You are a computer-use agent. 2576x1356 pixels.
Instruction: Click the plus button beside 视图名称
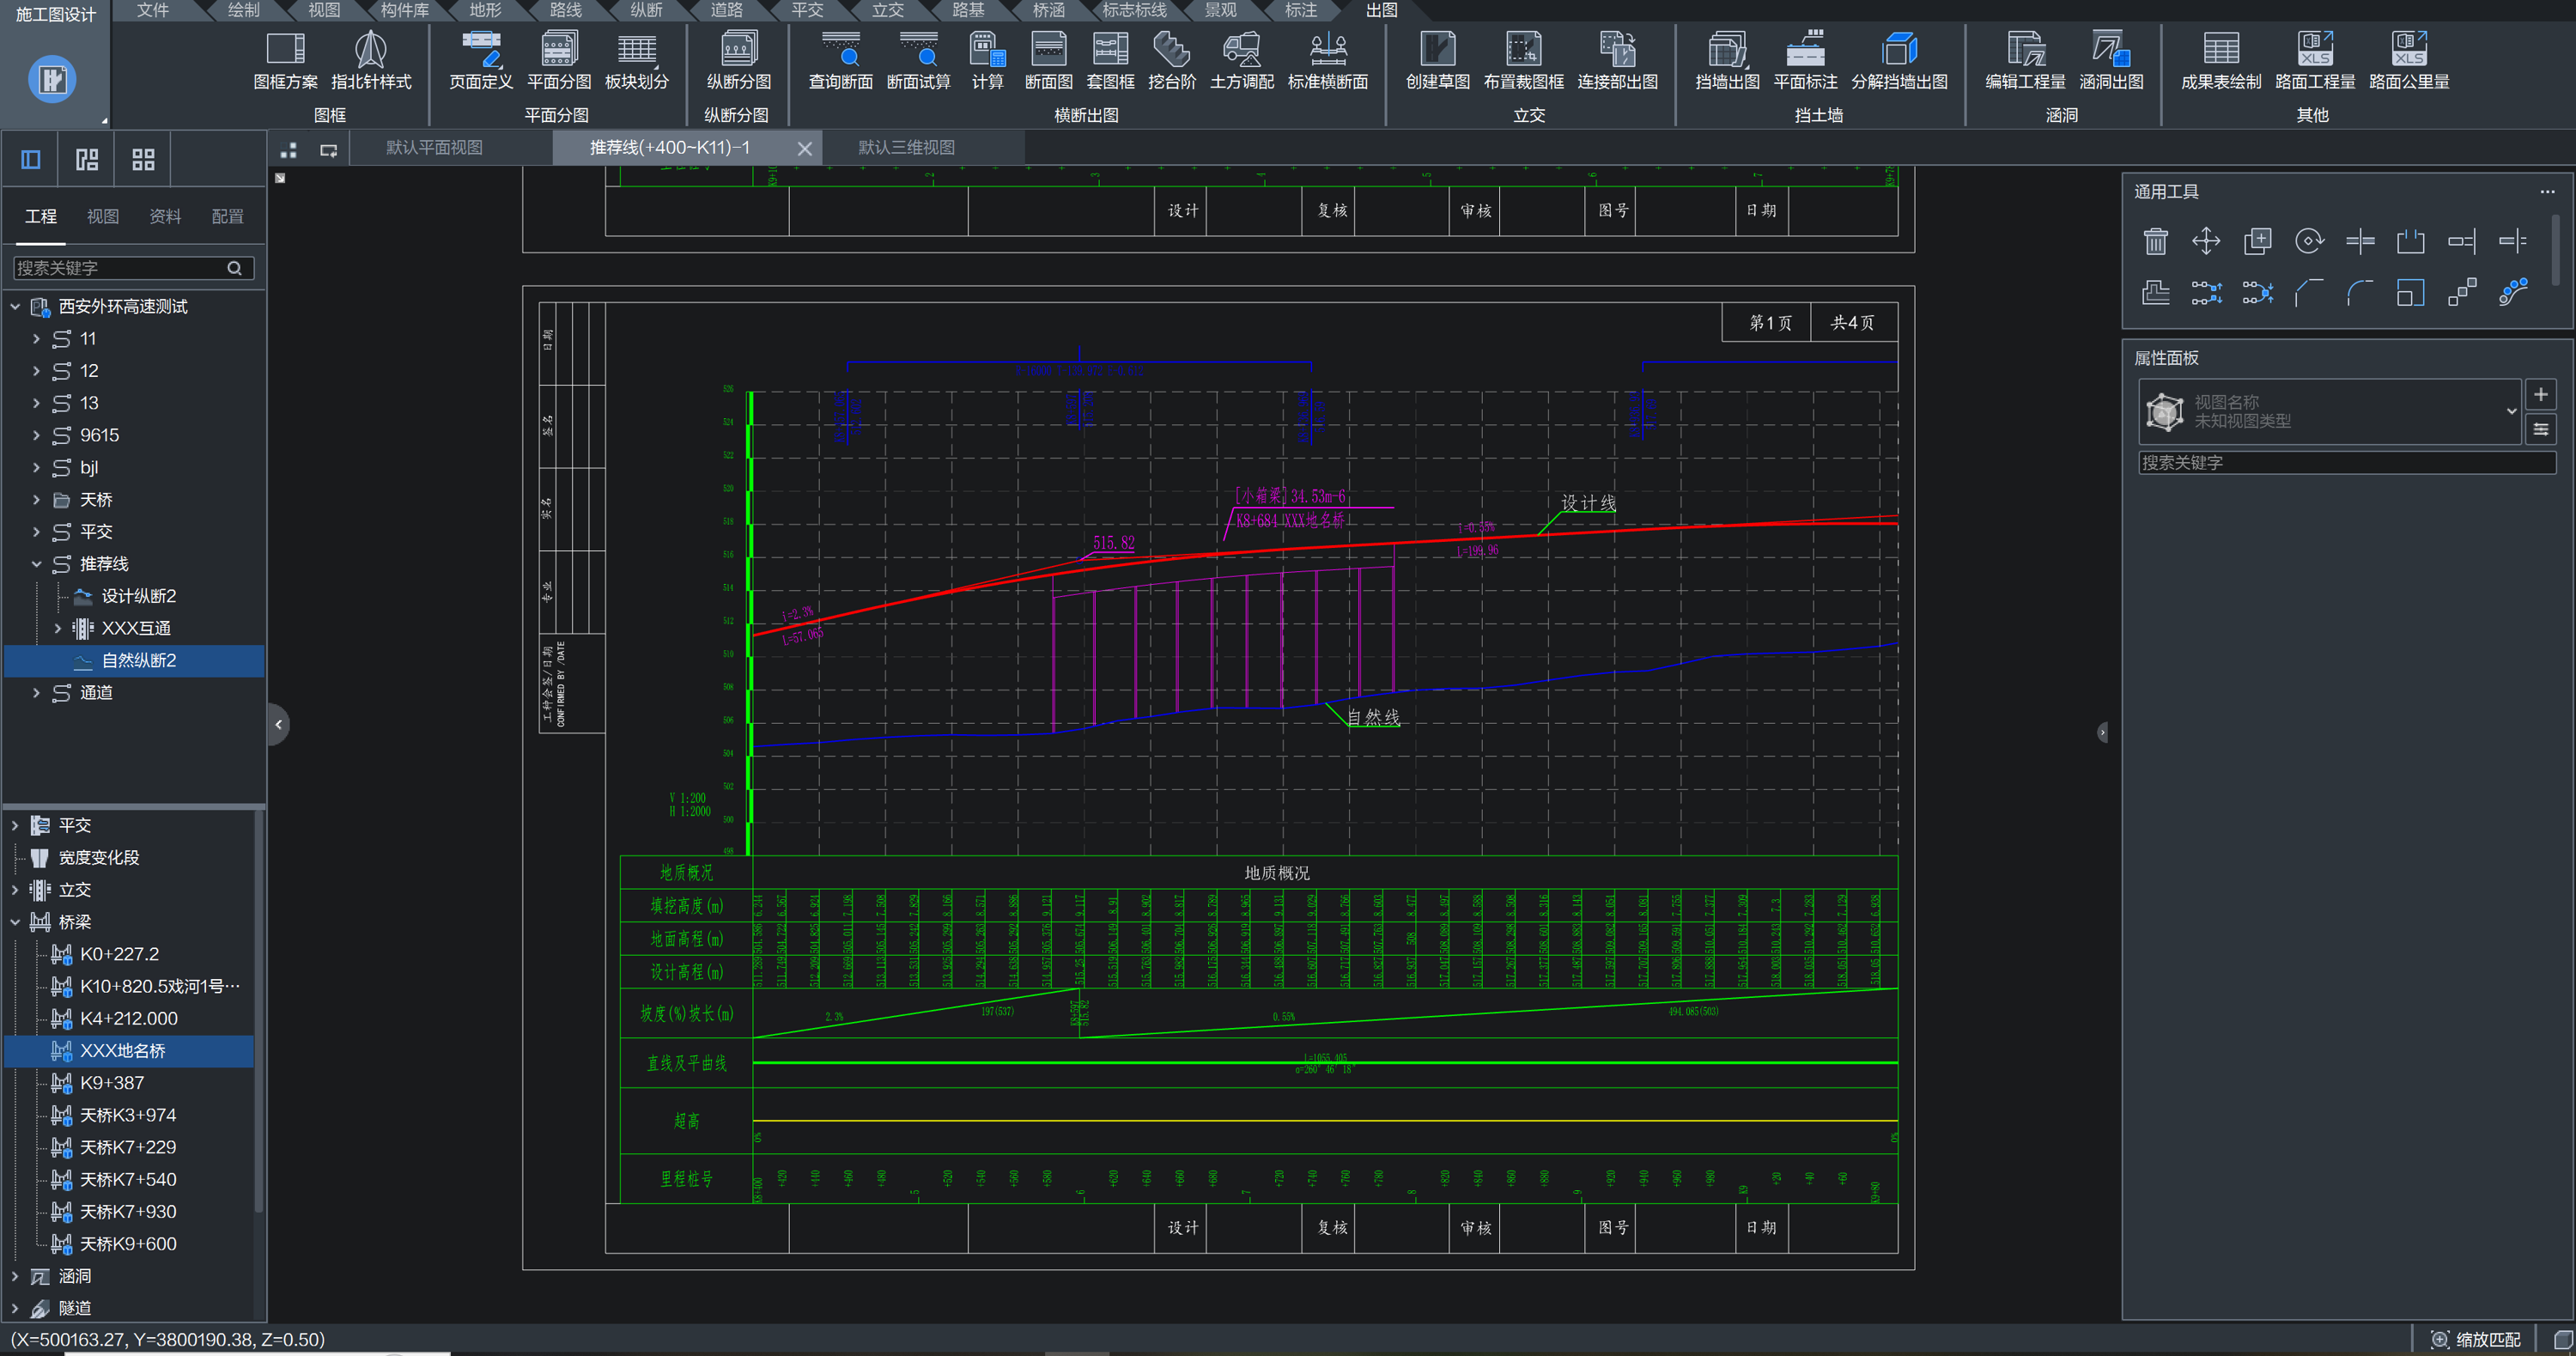pyautogui.click(x=2540, y=394)
